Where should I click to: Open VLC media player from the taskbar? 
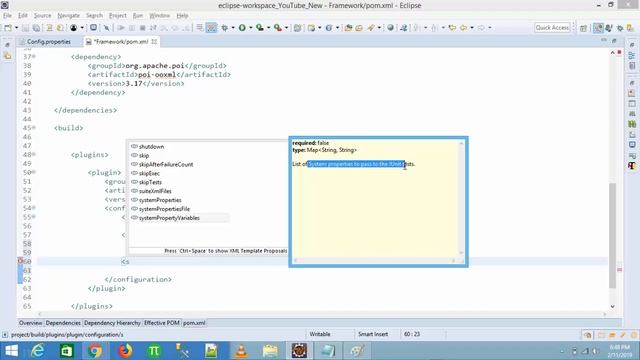(241, 351)
